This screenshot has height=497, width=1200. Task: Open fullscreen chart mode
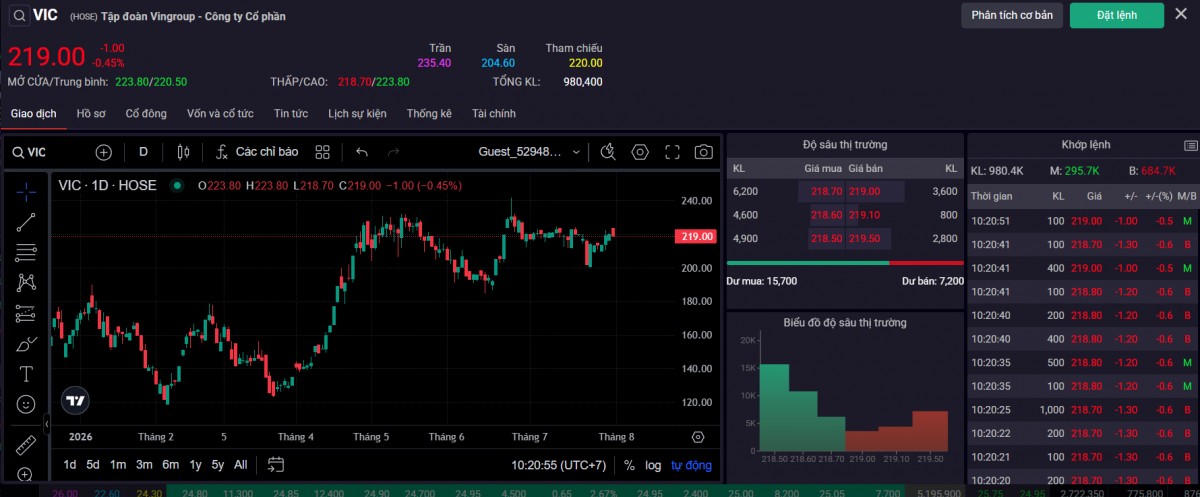click(x=672, y=152)
